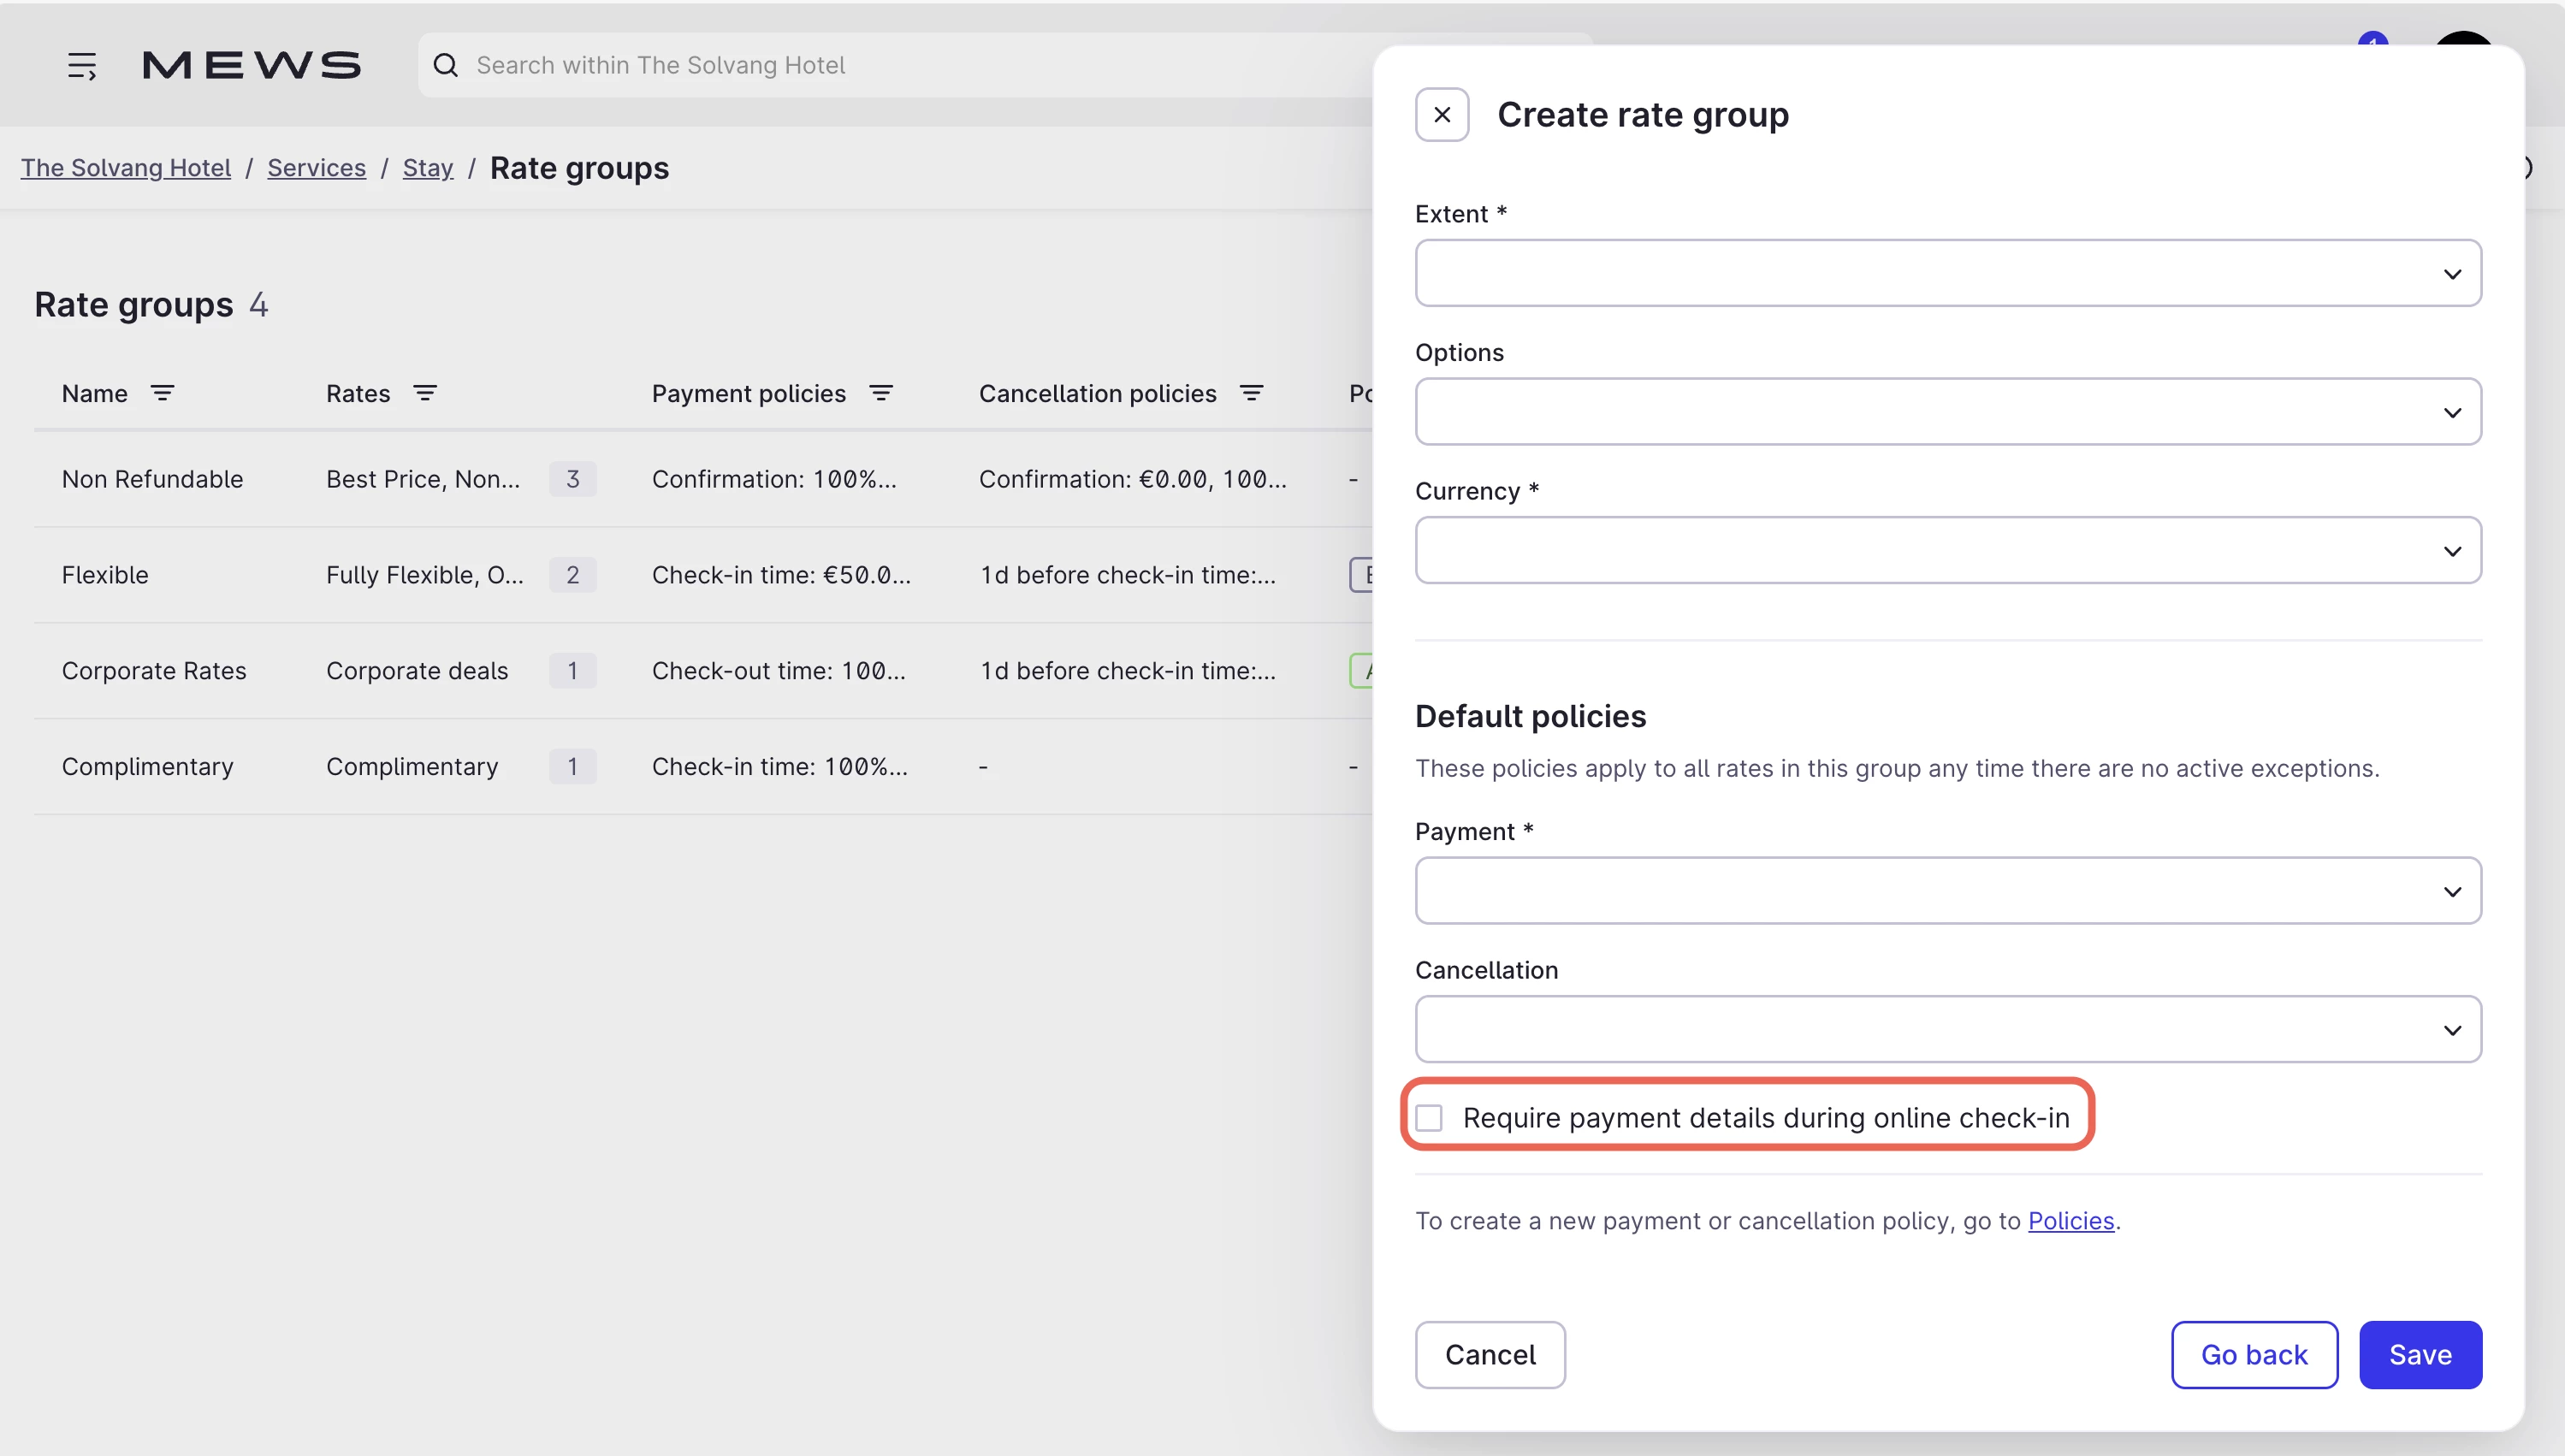Click the MEWS logo
The height and width of the screenshot is (1456, 2565).
251,66
